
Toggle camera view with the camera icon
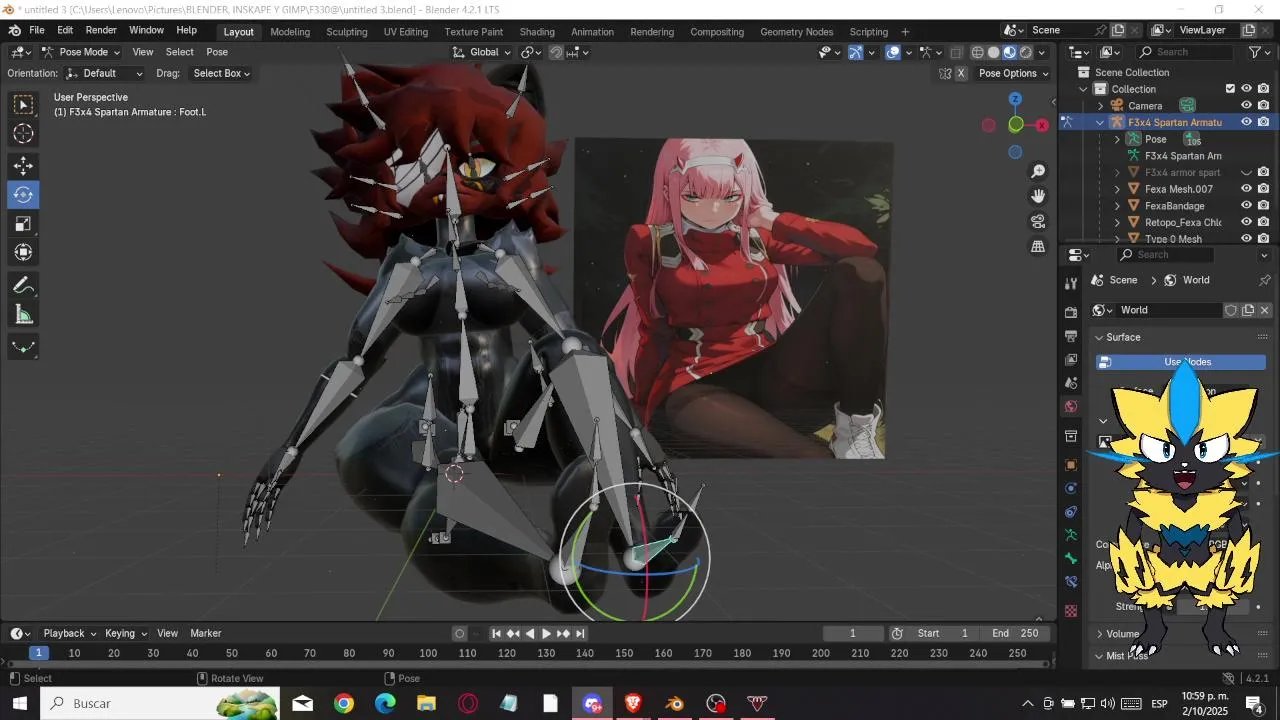point(1038,221)
